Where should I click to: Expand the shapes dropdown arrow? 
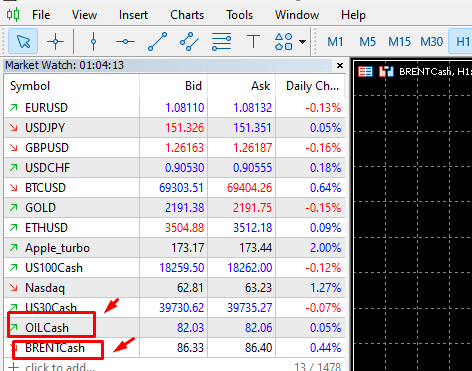(x=302, y=42)
